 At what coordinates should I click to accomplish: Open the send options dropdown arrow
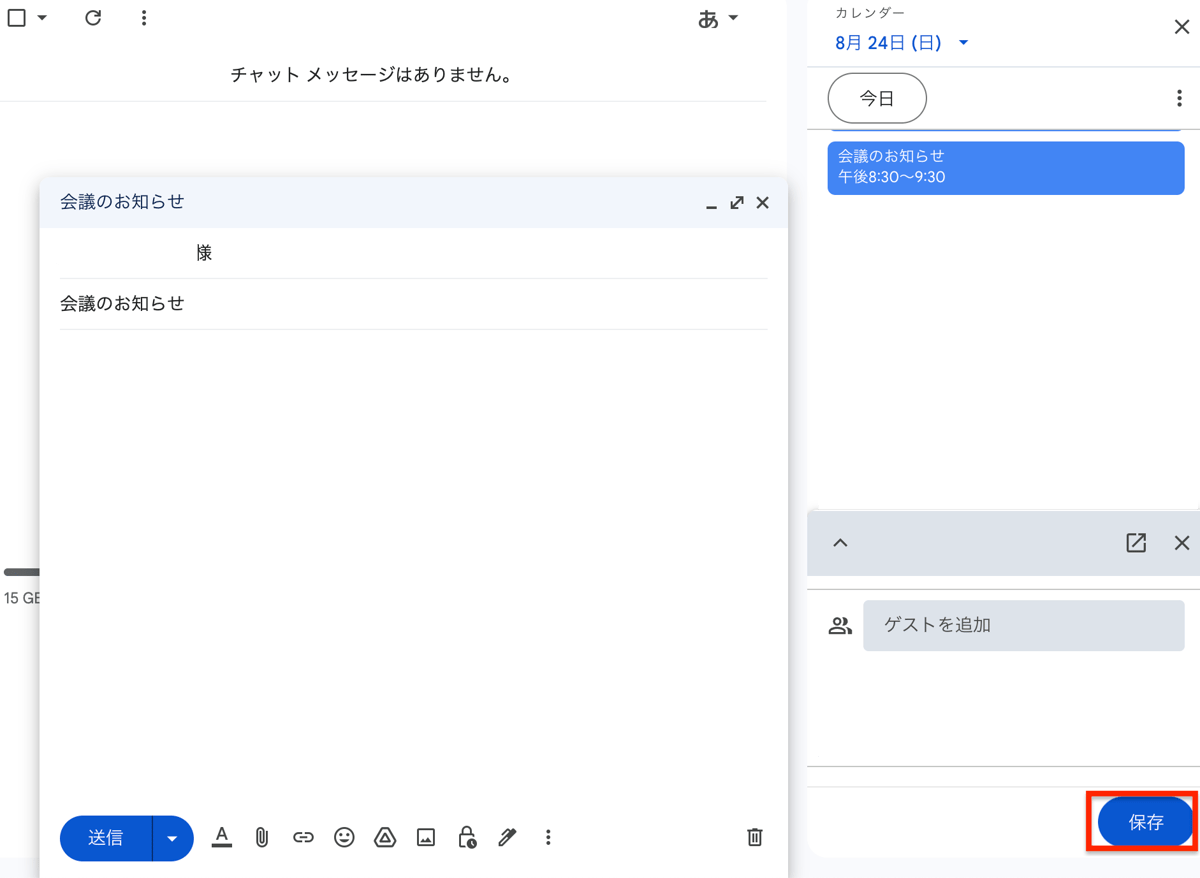pyautogui.click(x=173, y=838)
